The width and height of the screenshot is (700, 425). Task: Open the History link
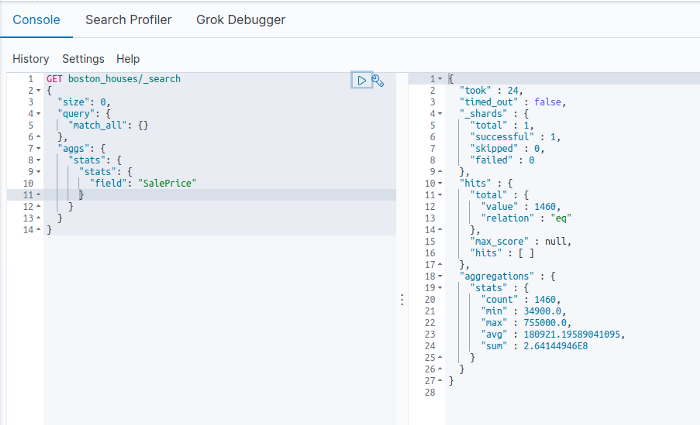31,59
